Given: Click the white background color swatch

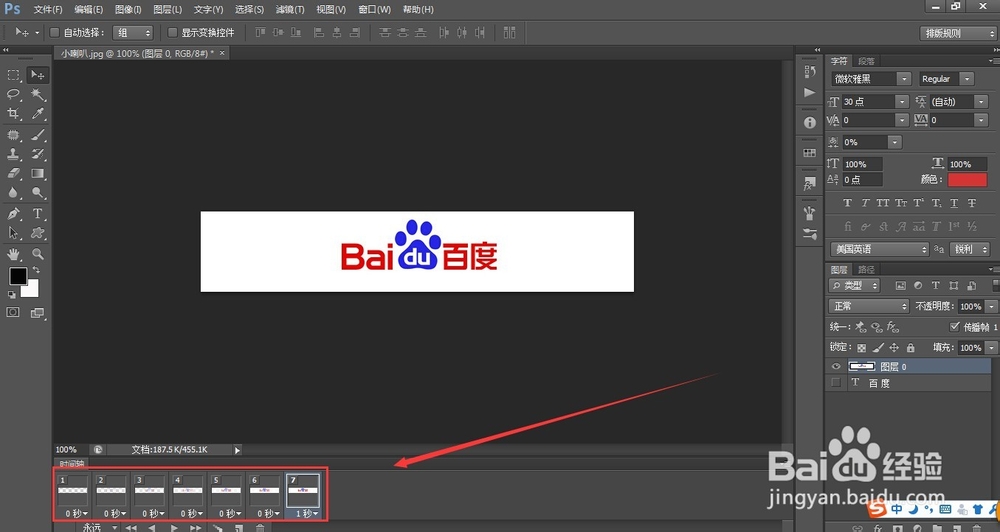Looking at the screenshot, I should 32,290.
